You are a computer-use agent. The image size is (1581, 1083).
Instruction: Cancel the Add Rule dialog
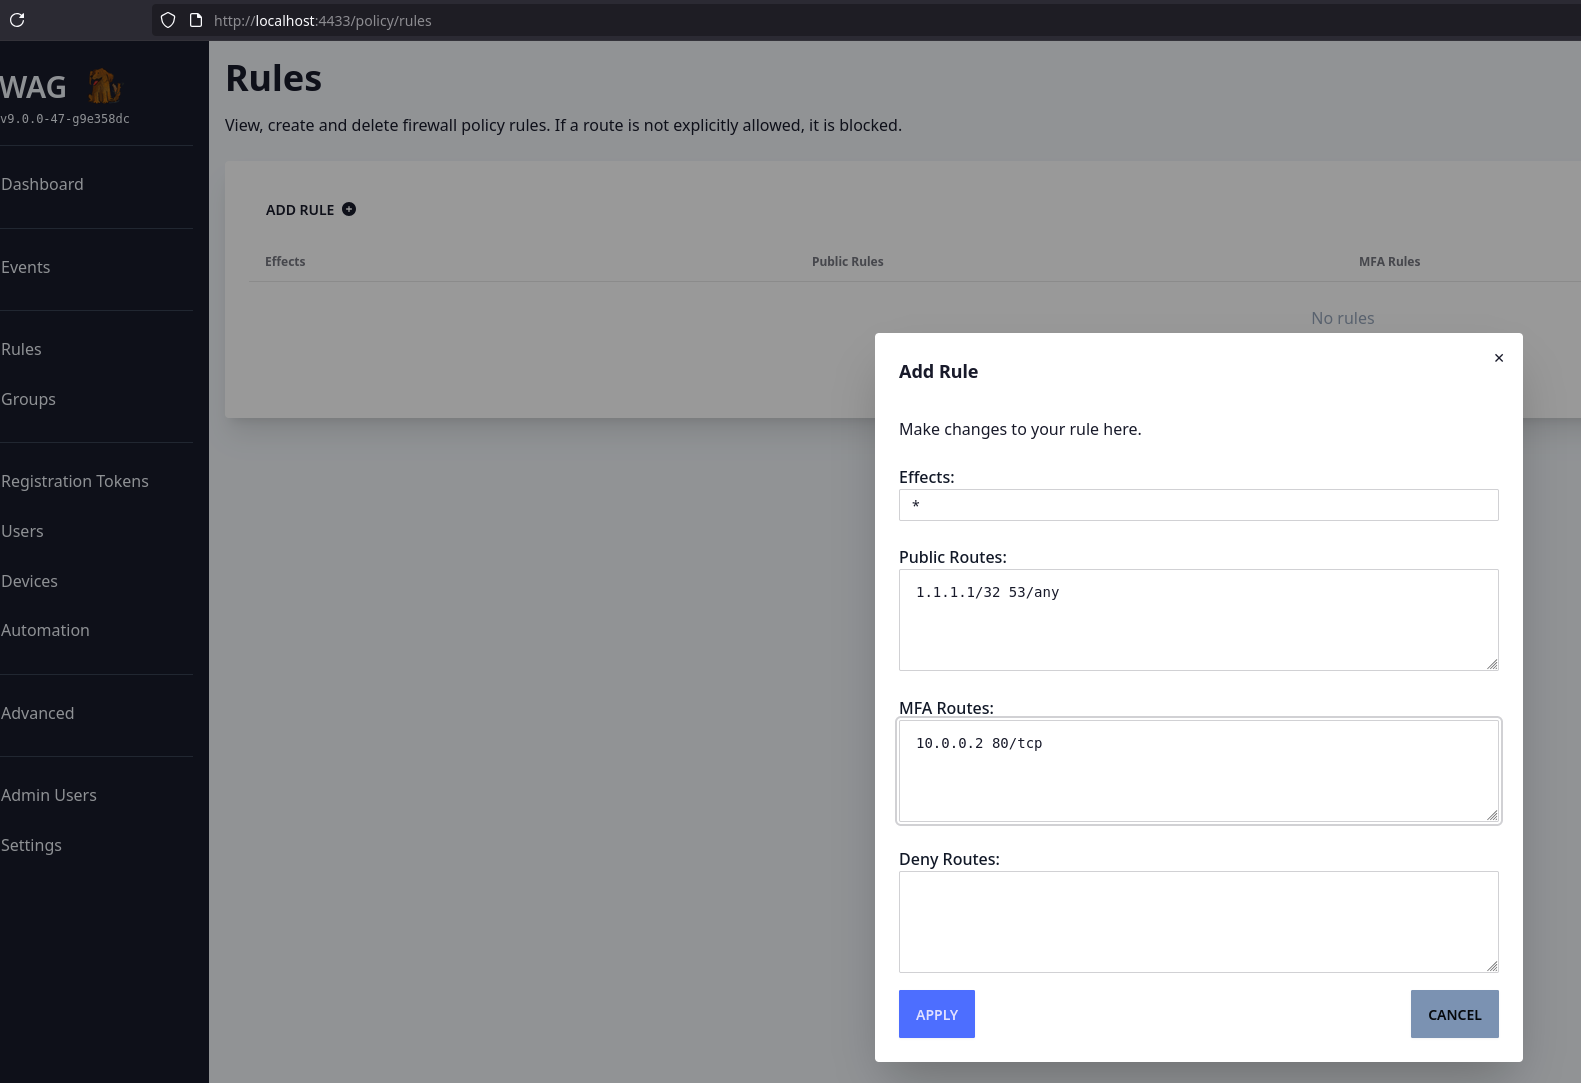(1454, 1014)
